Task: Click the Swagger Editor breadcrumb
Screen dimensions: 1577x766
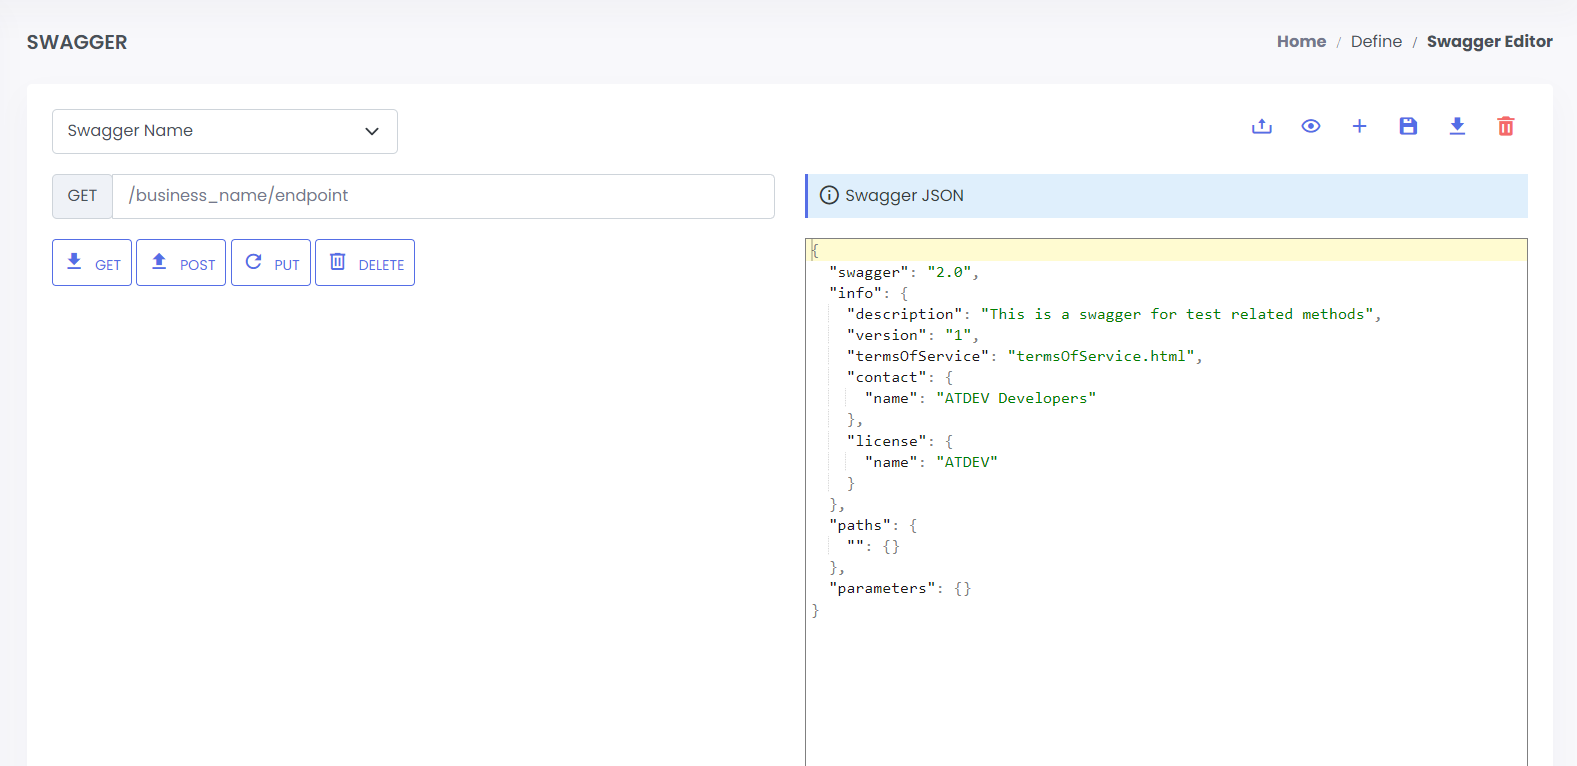Action: coord(1489,41)
